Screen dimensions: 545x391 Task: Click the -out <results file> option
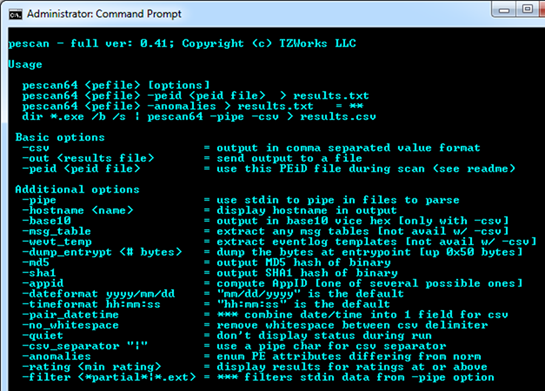click(x=88, y=158)
